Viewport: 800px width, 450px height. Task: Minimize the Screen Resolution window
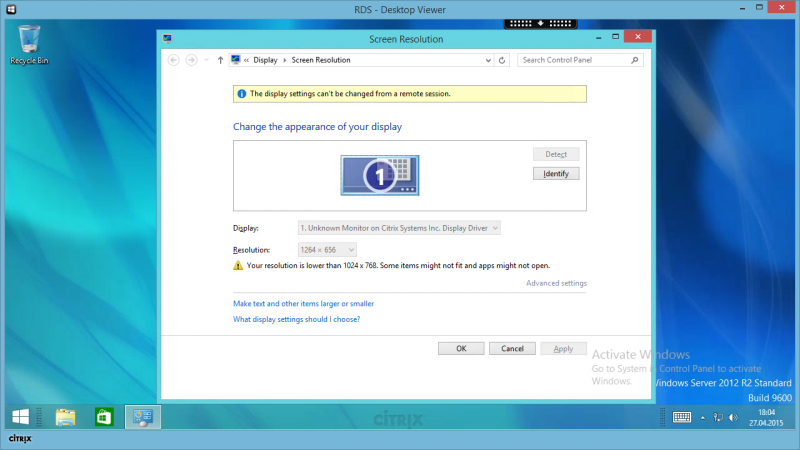click(x=598, y=37)
